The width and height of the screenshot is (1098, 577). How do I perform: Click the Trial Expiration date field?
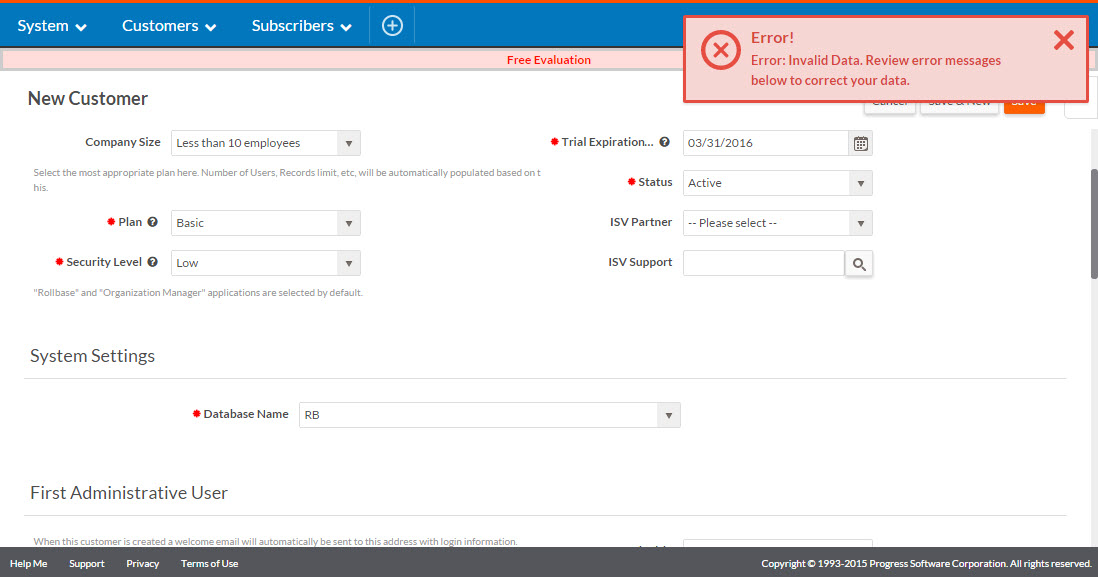(765, 143)
